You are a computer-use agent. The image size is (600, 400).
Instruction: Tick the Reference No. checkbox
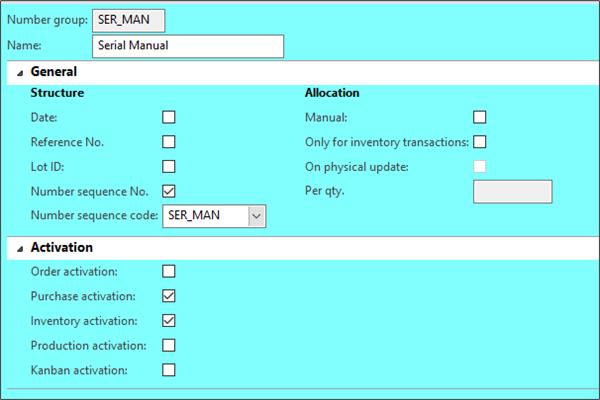[x=169, y=142]
